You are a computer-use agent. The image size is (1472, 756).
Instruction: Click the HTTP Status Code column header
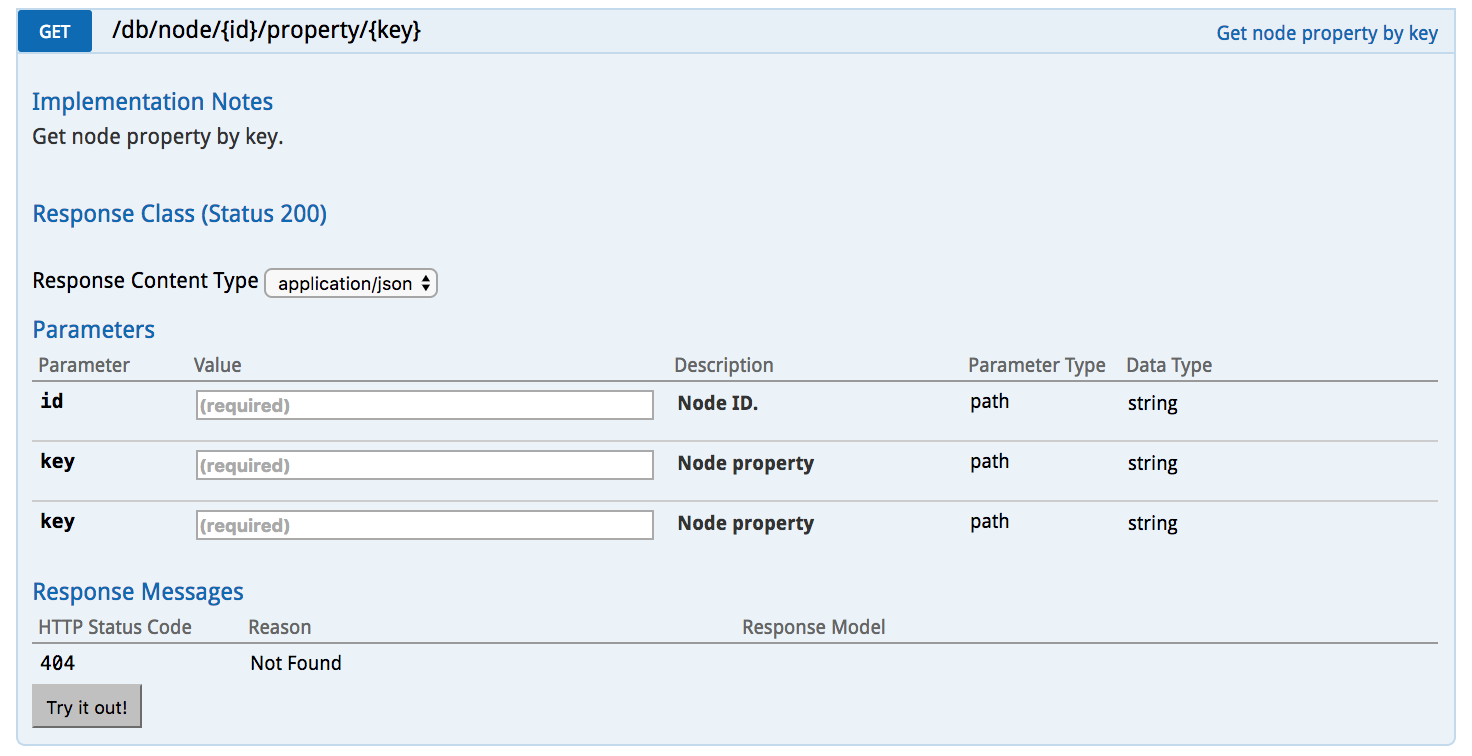coord(115,627)
